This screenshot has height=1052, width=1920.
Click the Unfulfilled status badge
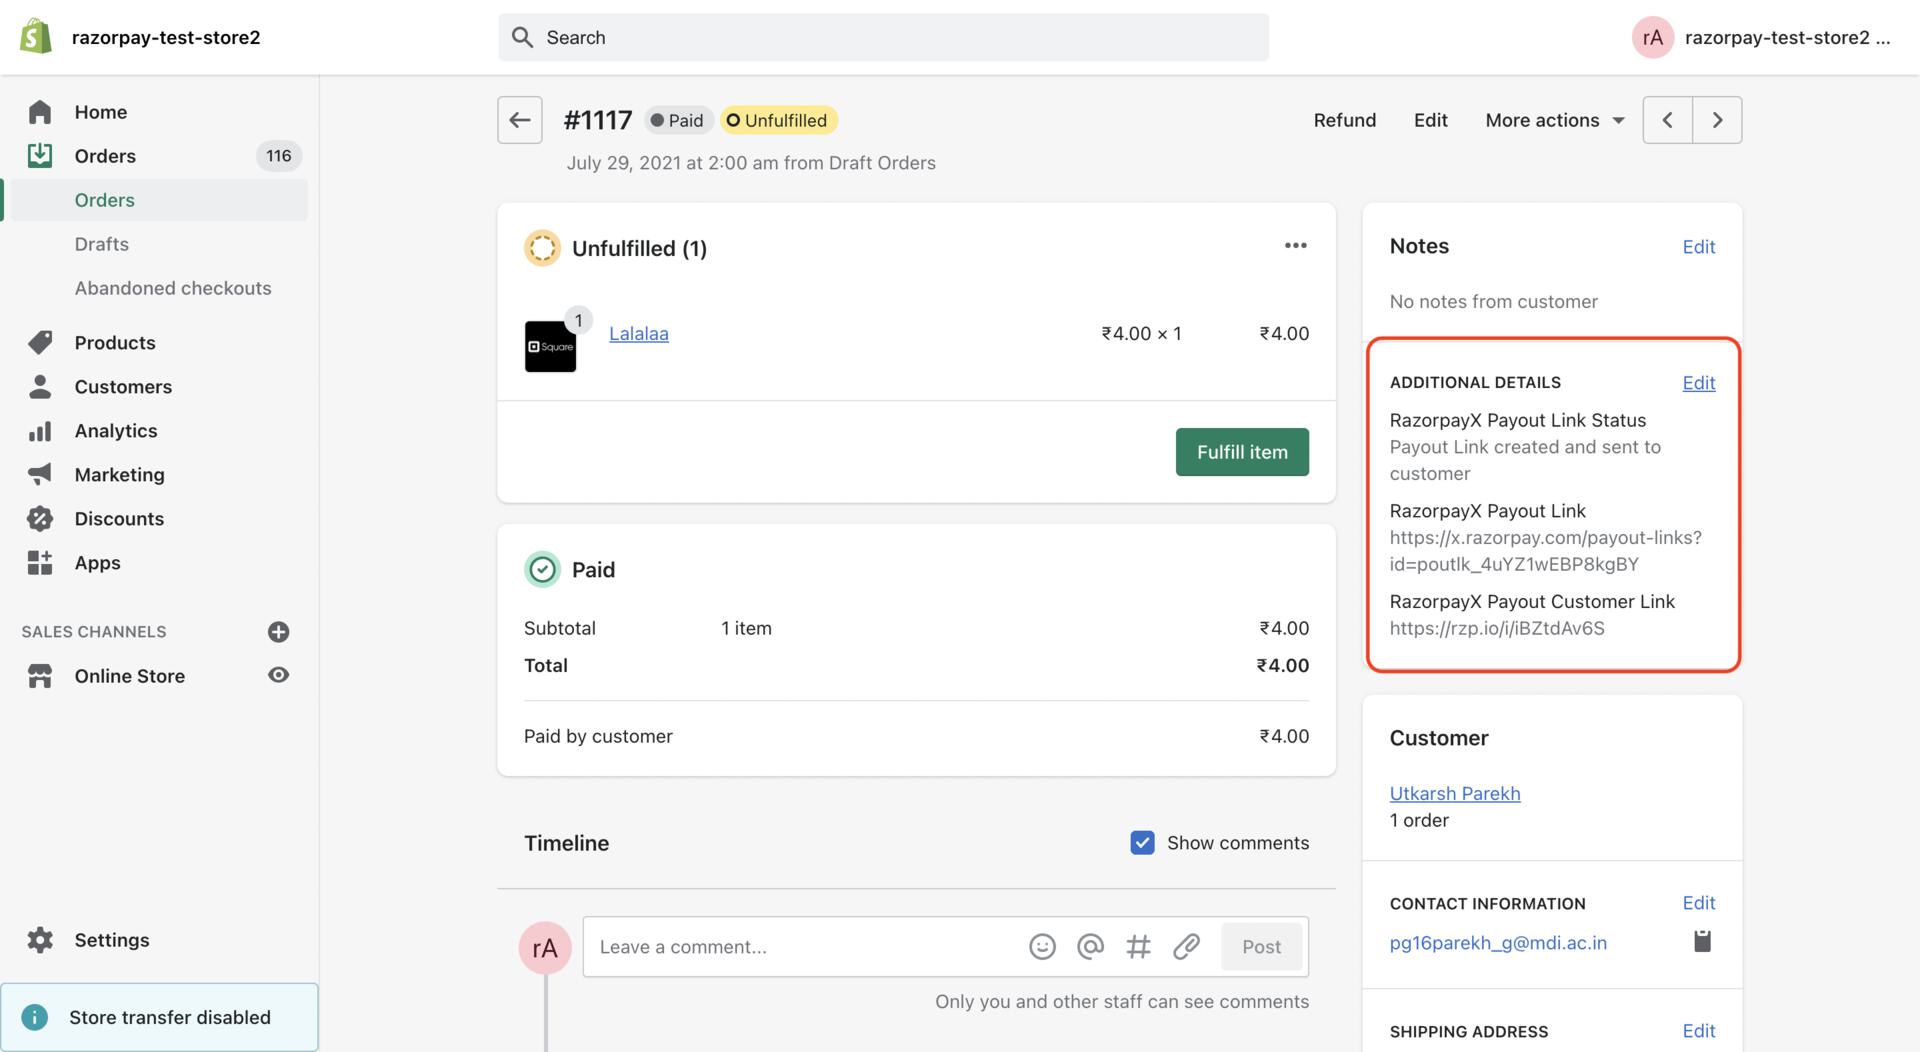click(x=778, y=120)
